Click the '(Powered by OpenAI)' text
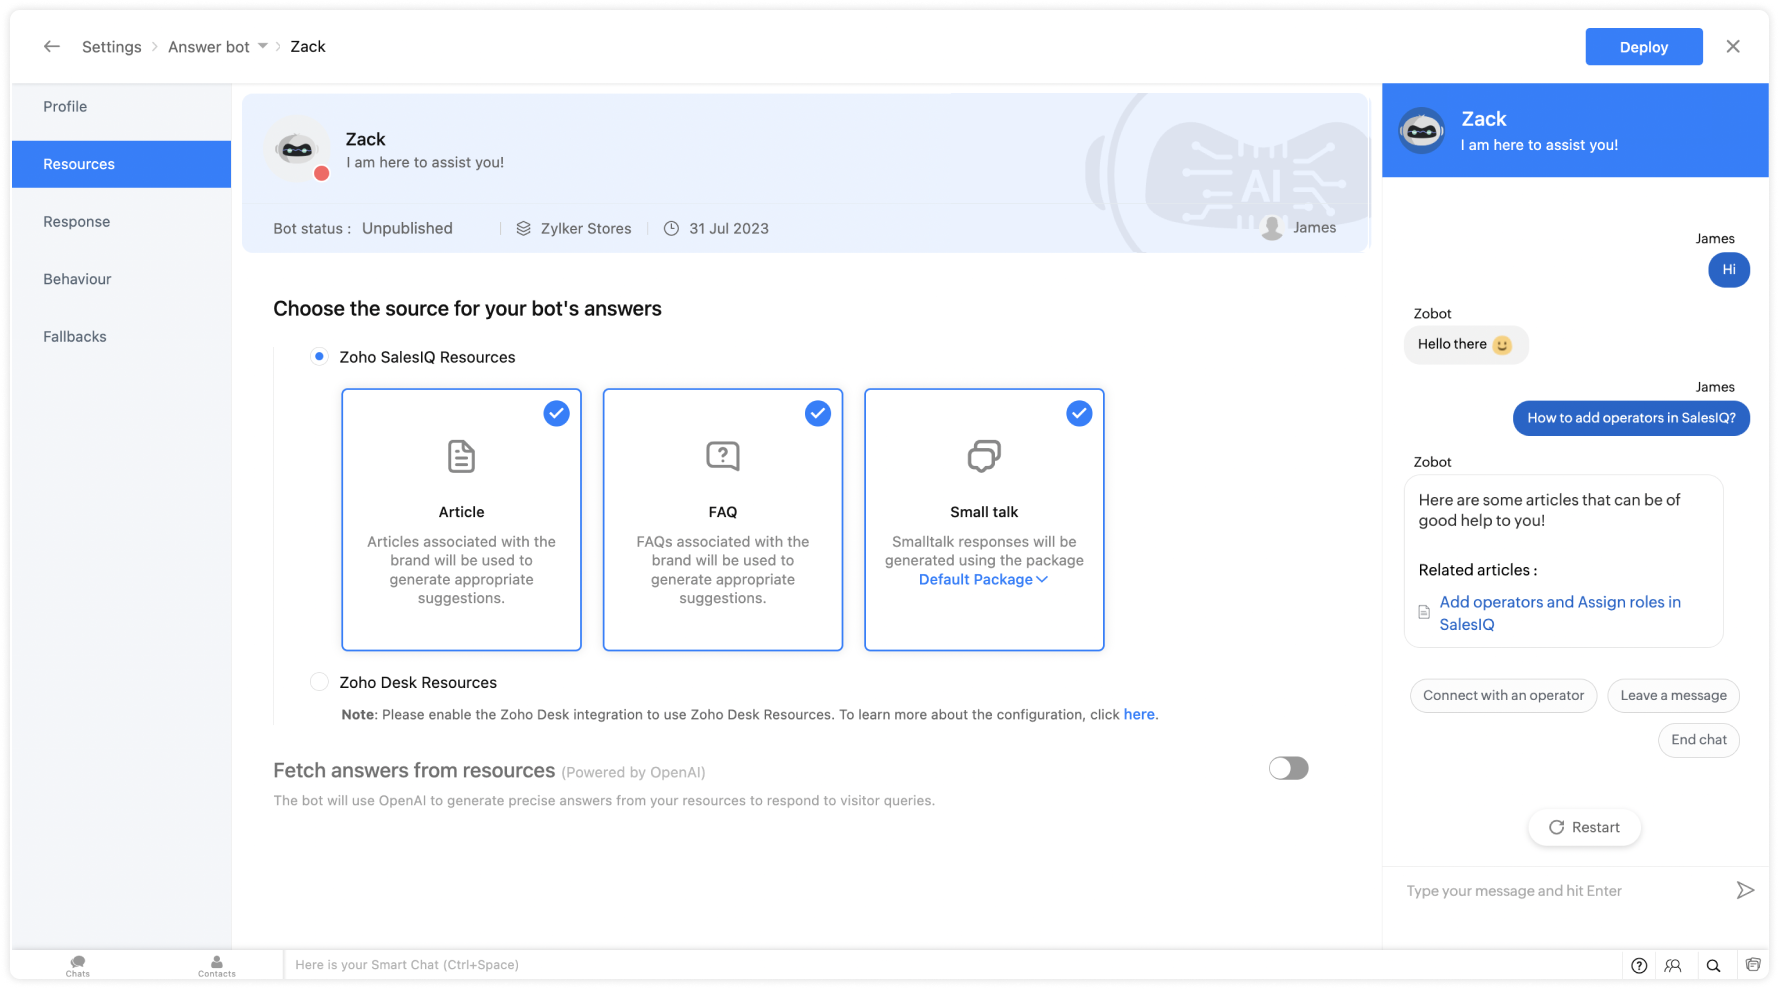 click(633, 772)
